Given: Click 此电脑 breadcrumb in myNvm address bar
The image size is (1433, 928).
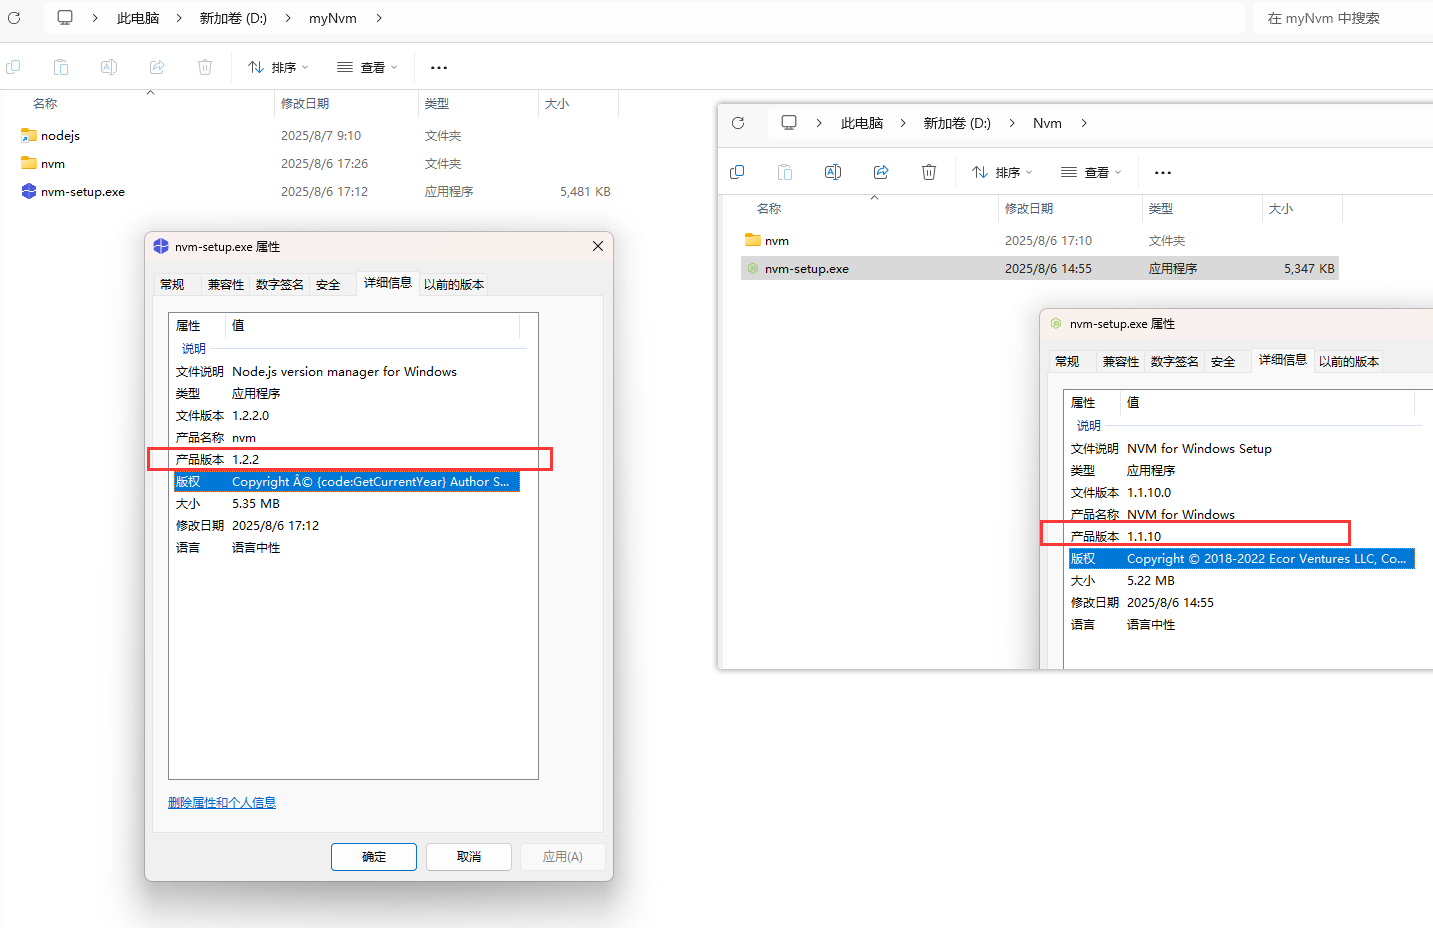Looking at the screenshot, I should click(138, 18).
